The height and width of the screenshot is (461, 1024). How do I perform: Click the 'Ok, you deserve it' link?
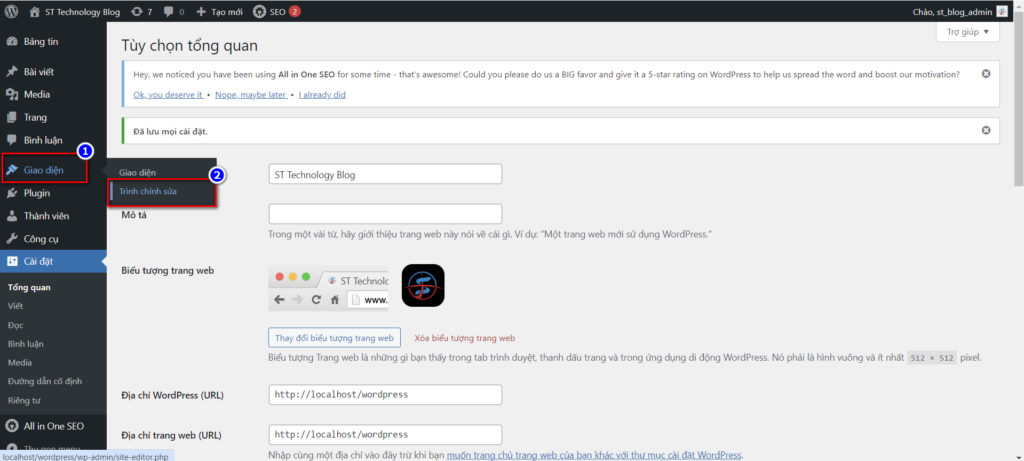(x=168, y=95)
